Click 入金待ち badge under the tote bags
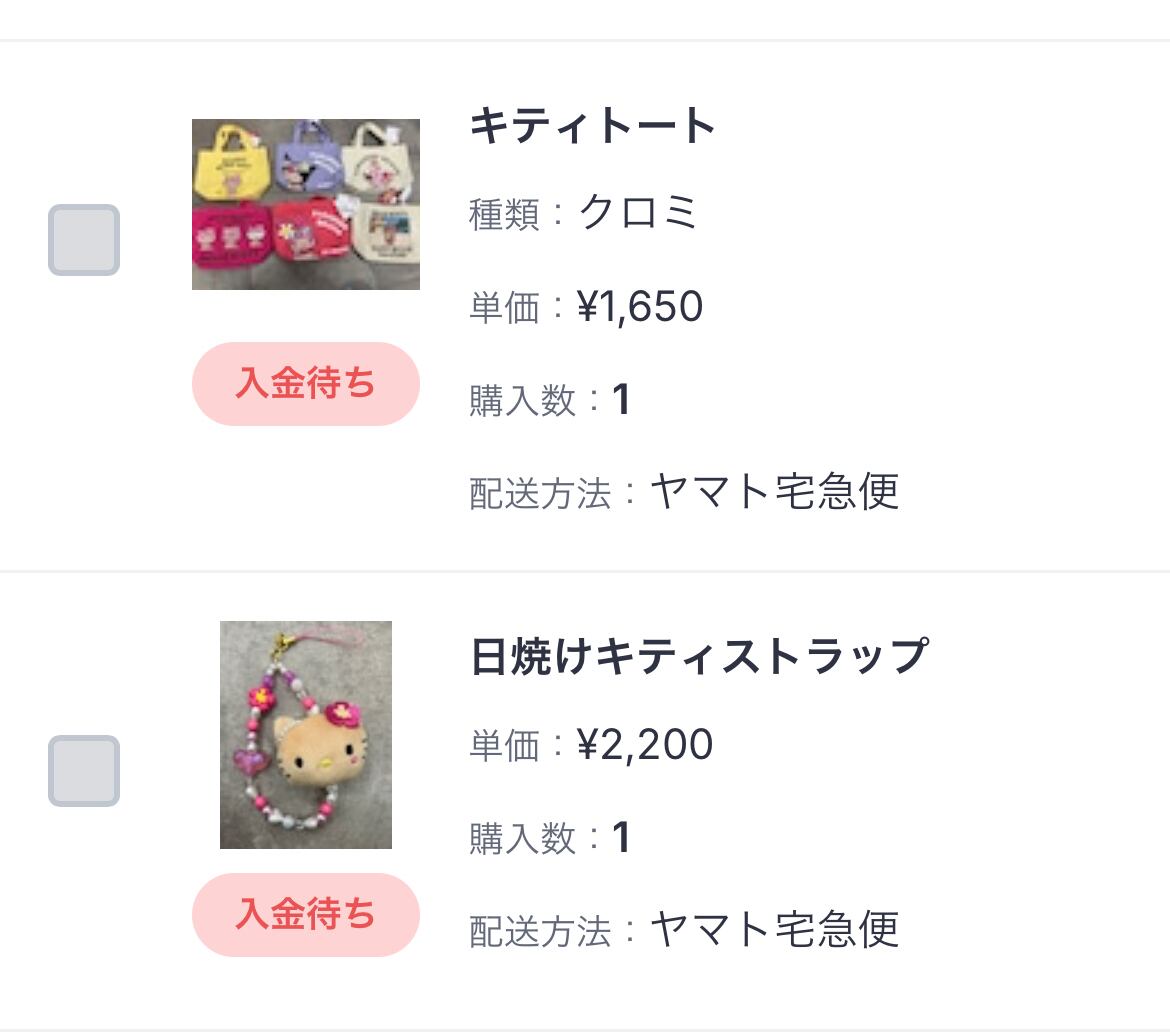Viewport: 1170px width, 1035px height. tap(306, 384)
